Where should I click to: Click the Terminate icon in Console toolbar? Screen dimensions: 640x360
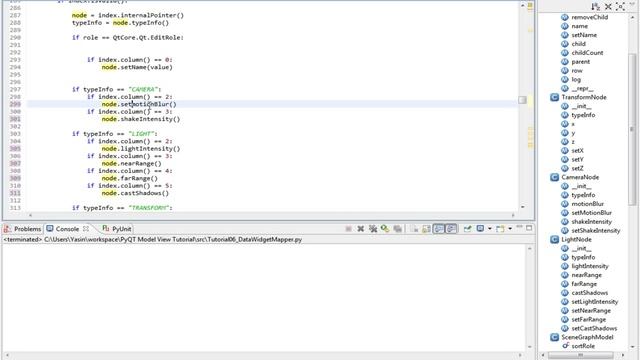point(348,229)
